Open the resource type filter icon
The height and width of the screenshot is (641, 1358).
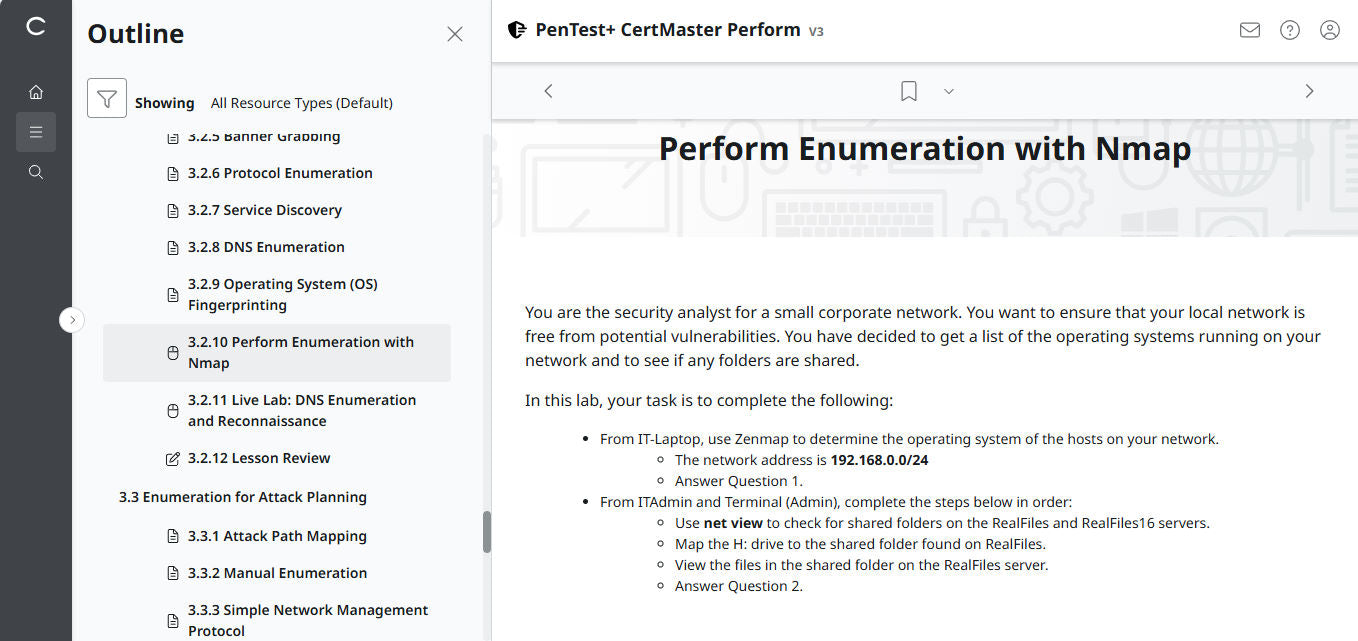pos(107,98)
